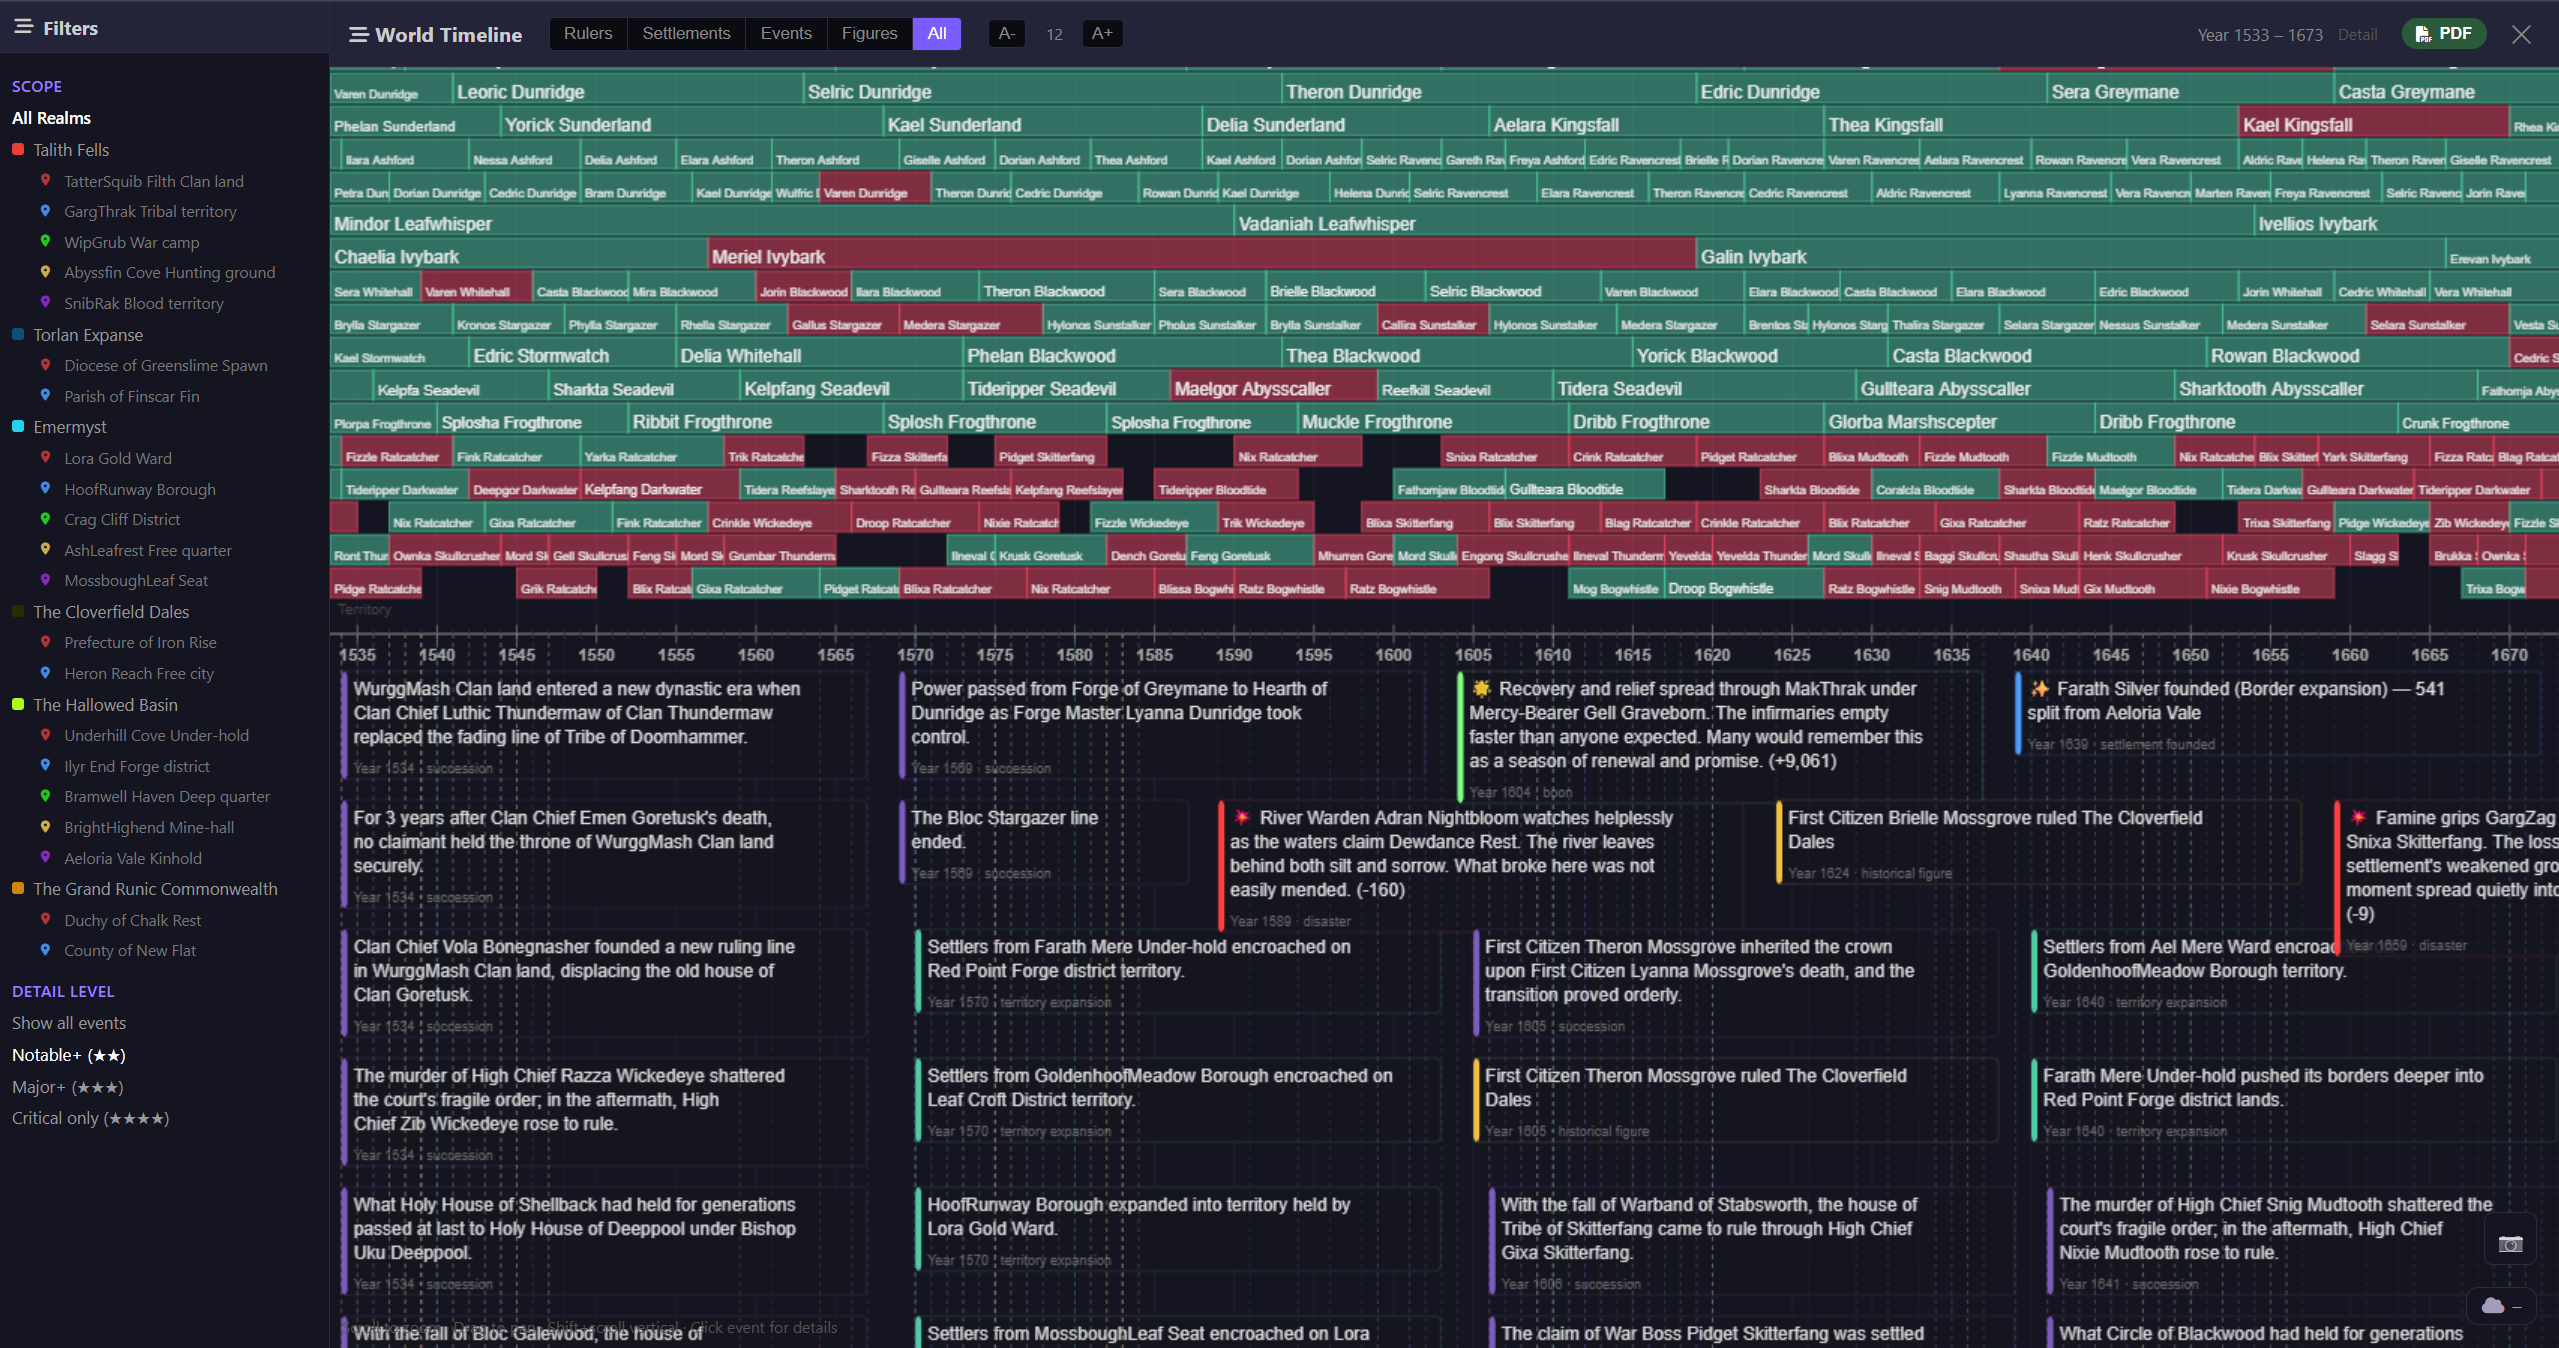Close the World Timeline panel
Image resolution: width=2559 pixels, height=1348 pixels.
[x=2521, y=35]
